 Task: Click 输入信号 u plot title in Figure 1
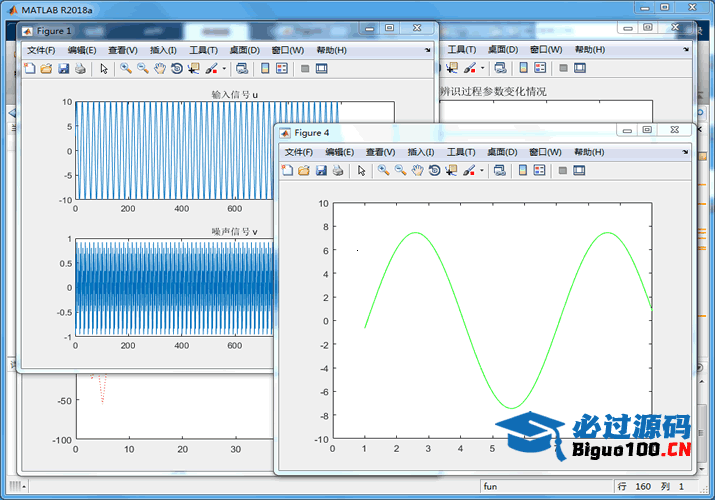tap(234, 95)
